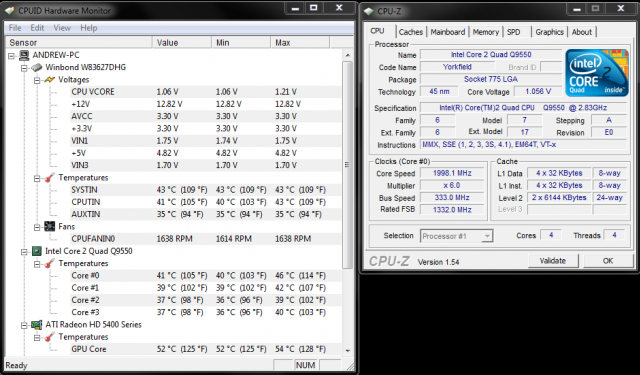Image resolution: width=640 pixels, height=375 pixels.
Task: Collapse the ATI Radeon Temperatures branch
Action: (37, 337)
